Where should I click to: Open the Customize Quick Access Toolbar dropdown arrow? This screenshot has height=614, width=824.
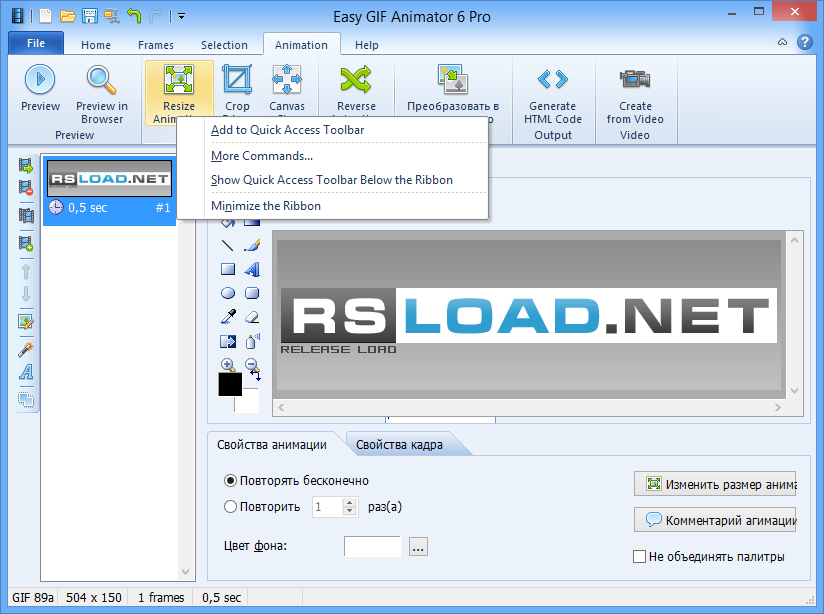click(x=181, y=16)
